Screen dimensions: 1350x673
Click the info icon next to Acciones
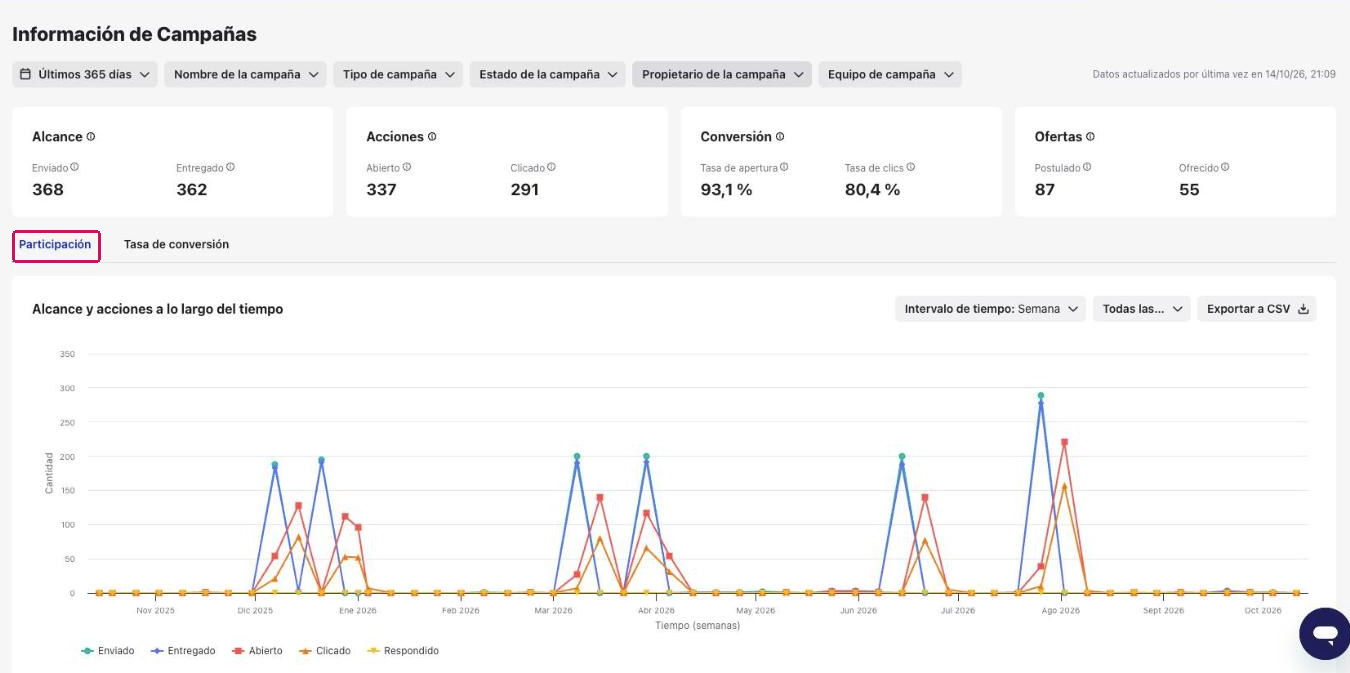(x=432, y=137)
